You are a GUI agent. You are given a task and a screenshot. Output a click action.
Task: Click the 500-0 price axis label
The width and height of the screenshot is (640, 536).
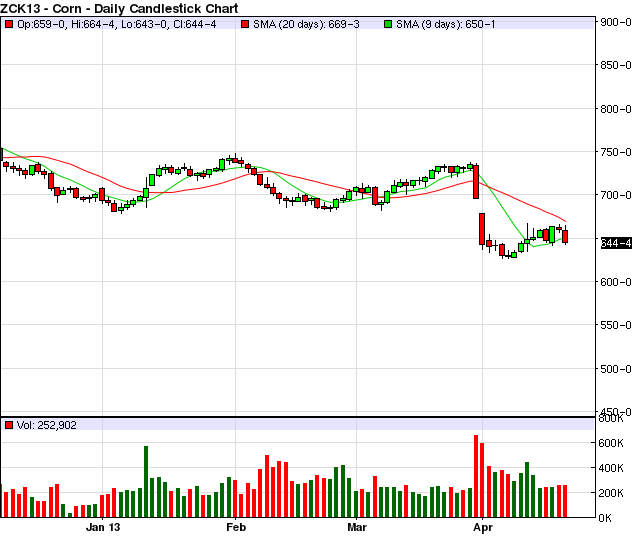pyautogui.click(x=616, y=369)
